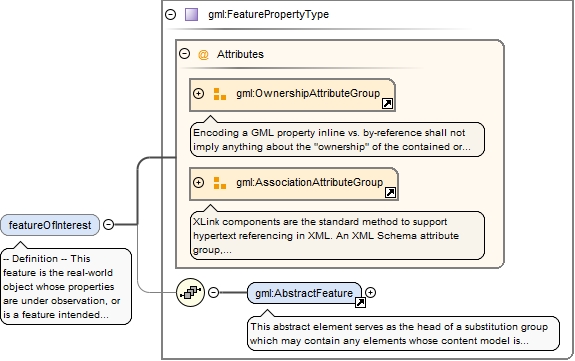Click the featureOfInterest Definition annotation box
The image size is (575, 361).
(x=66, y=287)
